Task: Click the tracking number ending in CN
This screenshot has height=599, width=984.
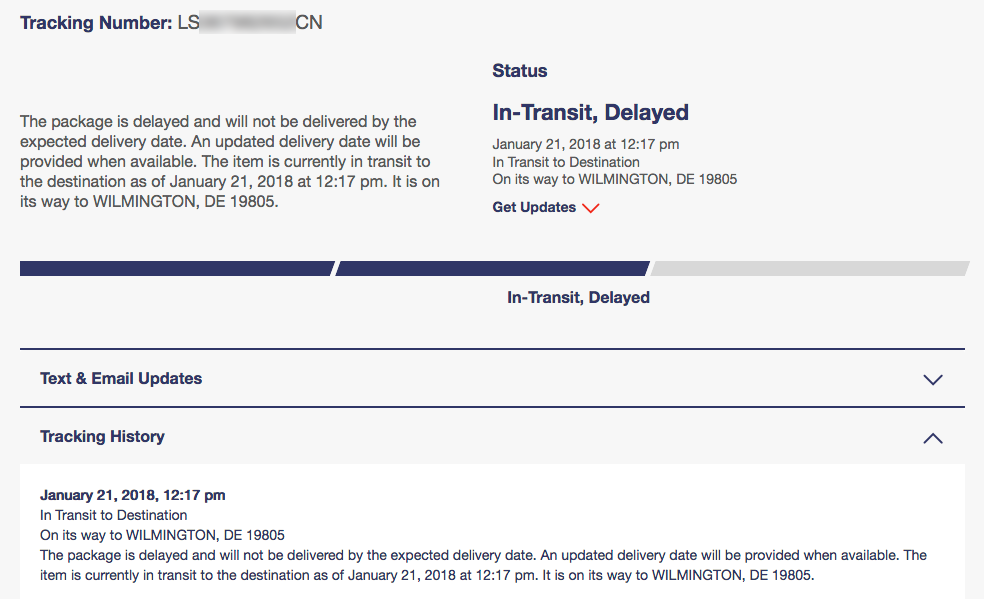Action: pyautogui.click(x=250, y=22)
